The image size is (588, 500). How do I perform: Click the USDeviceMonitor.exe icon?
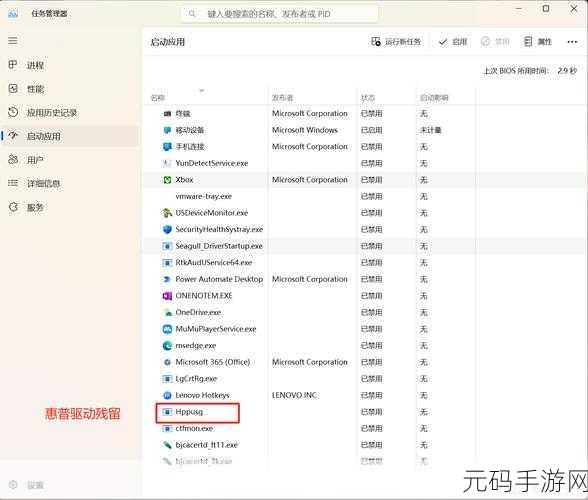tap(167, 213)
